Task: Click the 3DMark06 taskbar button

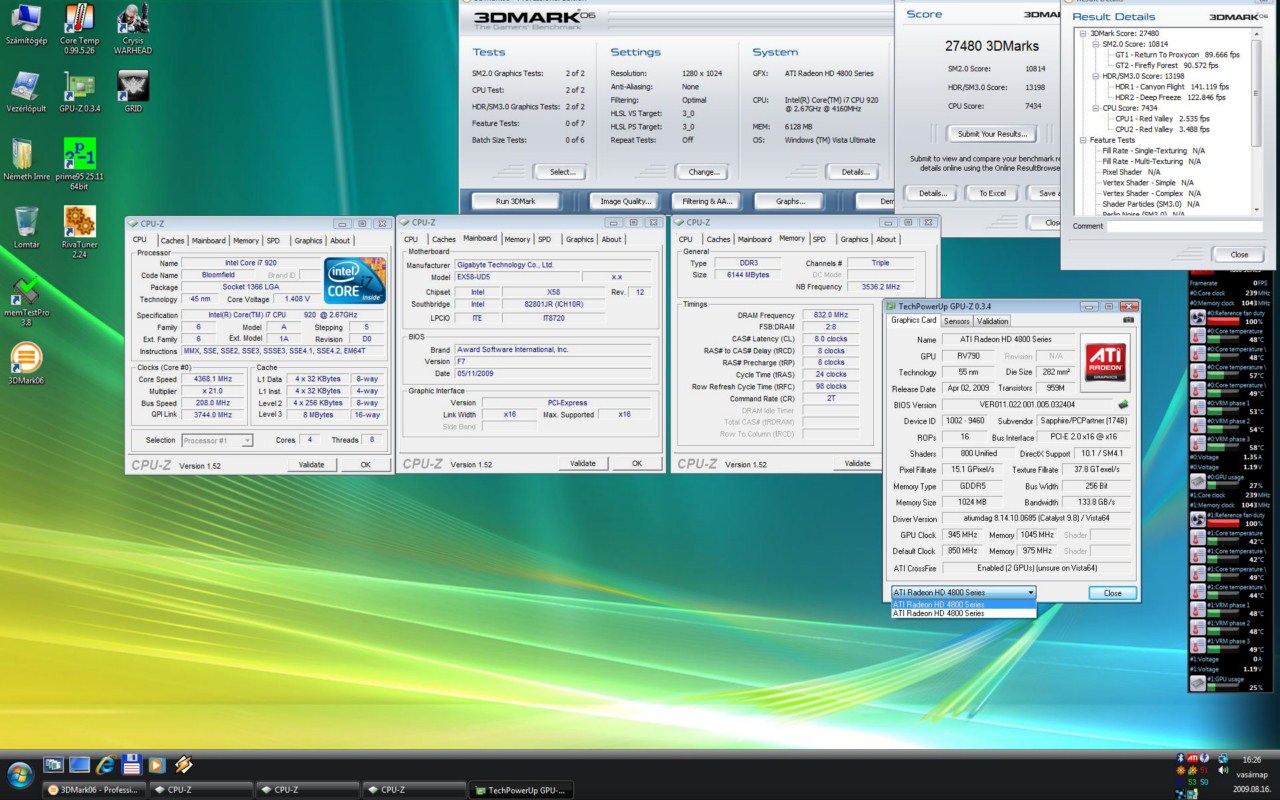Action: click(x=95, y=790)
